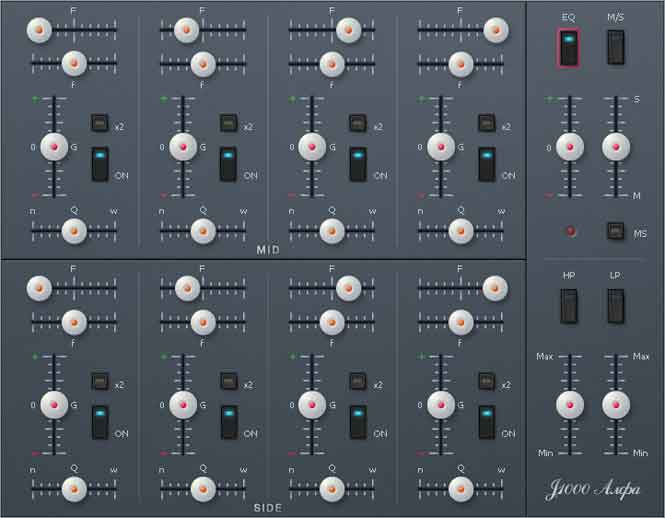Click the red indicator LED beside MS button
The height and width of the screenshot is (518, 665).
(571, 231)
